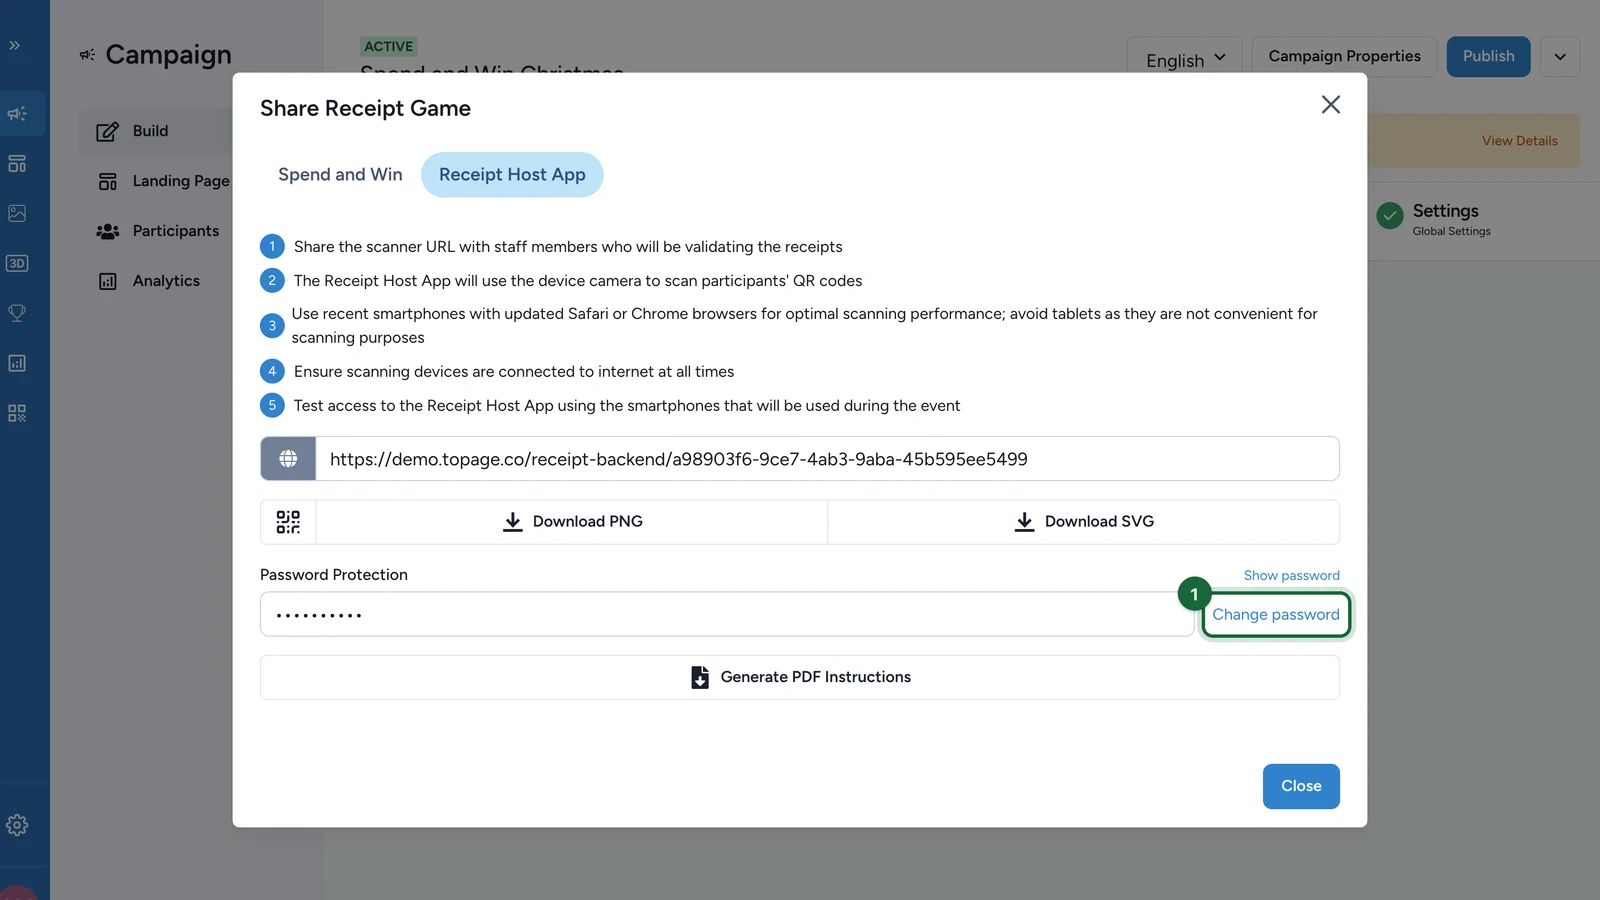The height and width of the screenshot is (900, 1600).
Task: Show the hidden password
Action: click(x=1291, y=575)
